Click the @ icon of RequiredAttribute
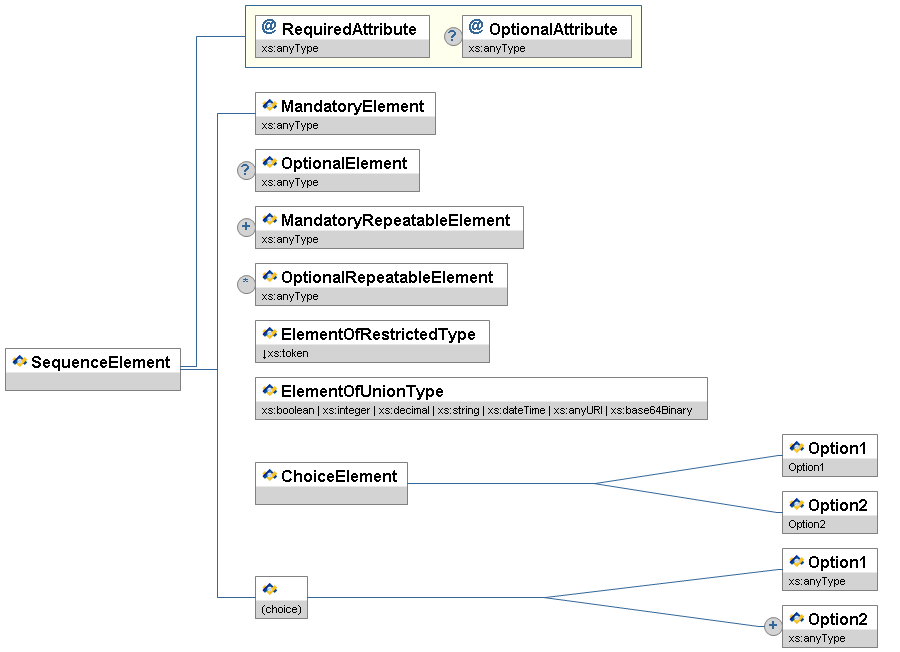This screenshot has height=652, width=900. tap(269, 28)
